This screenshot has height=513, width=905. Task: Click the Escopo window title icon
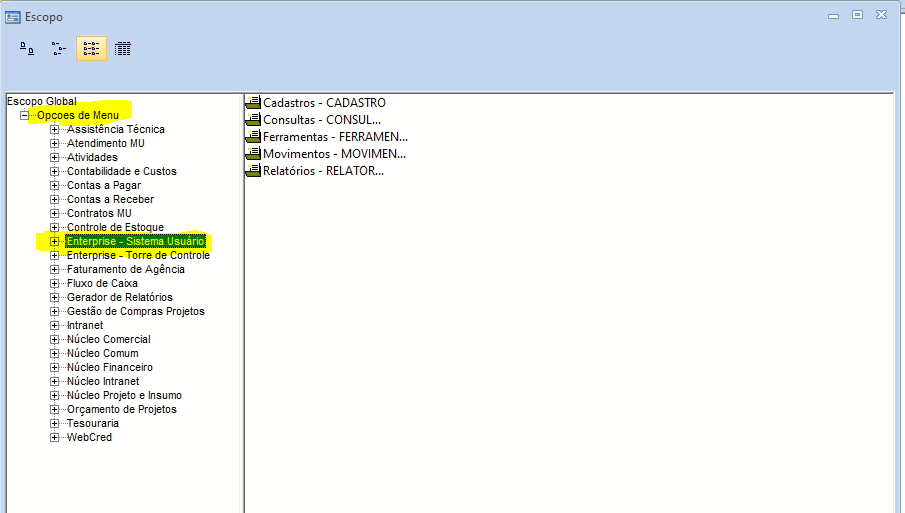tap(13, 17)
